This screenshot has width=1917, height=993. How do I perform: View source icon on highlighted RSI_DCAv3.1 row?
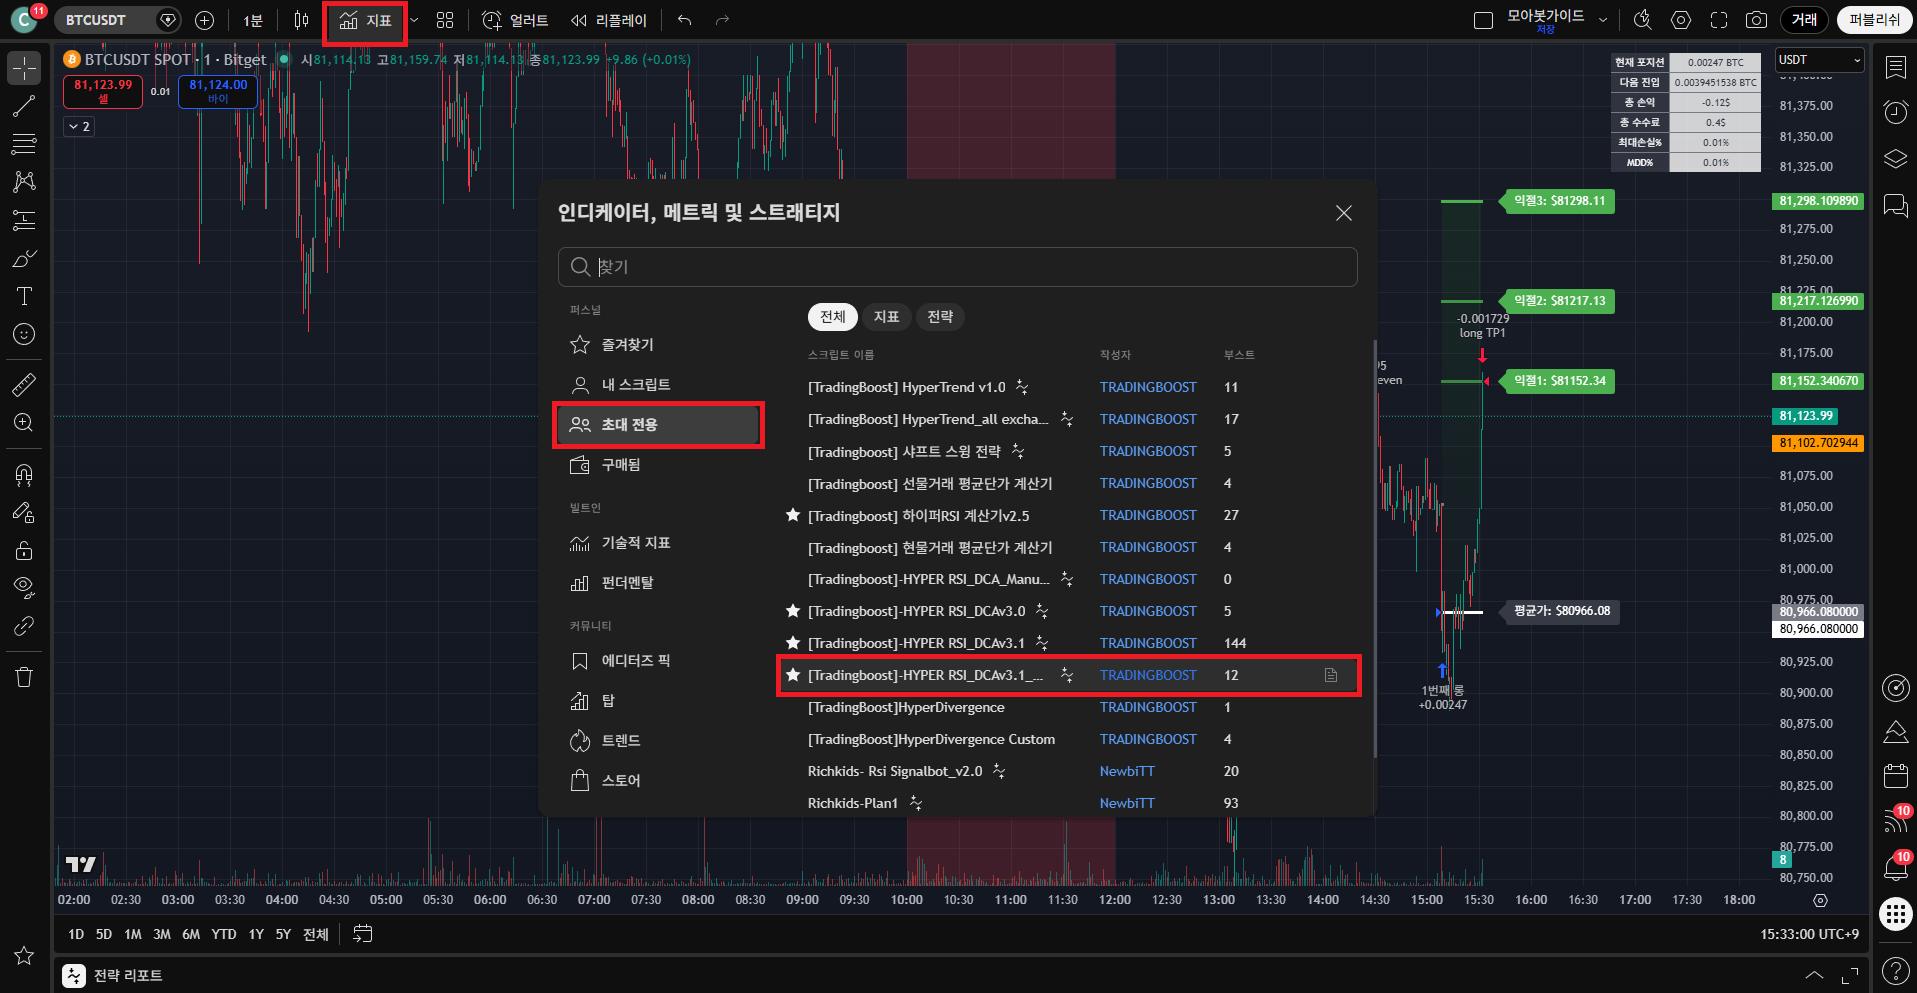point(1331,675)
